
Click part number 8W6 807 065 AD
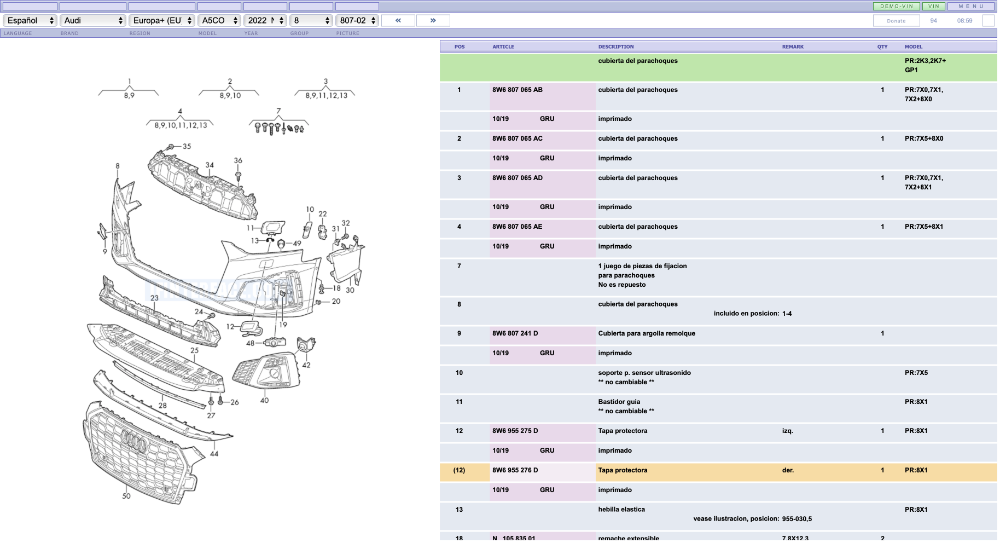point(517,178)
